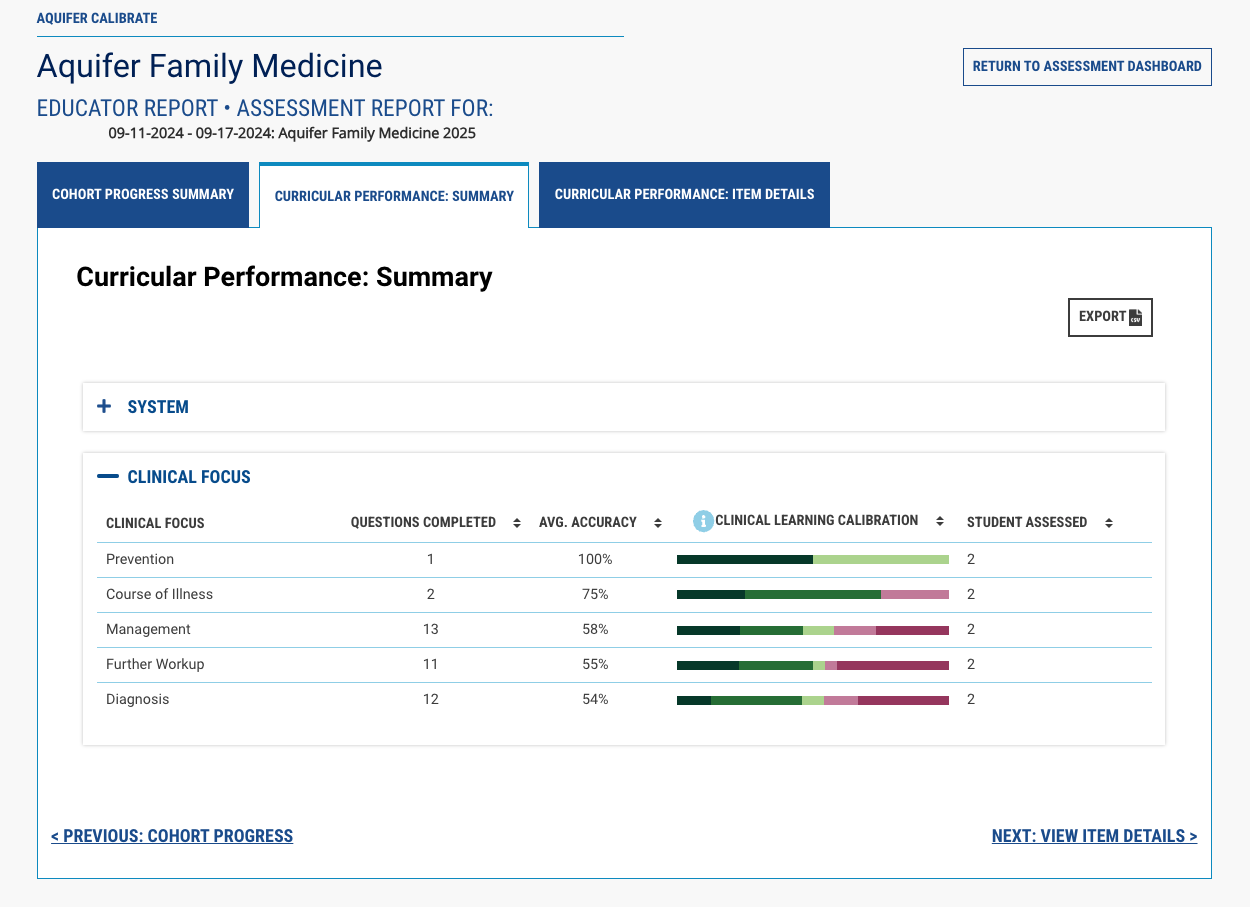Screen dimensions: 1250x907
Task: Select Curricular Performance: Summary tab
Action: click(394, 196)
